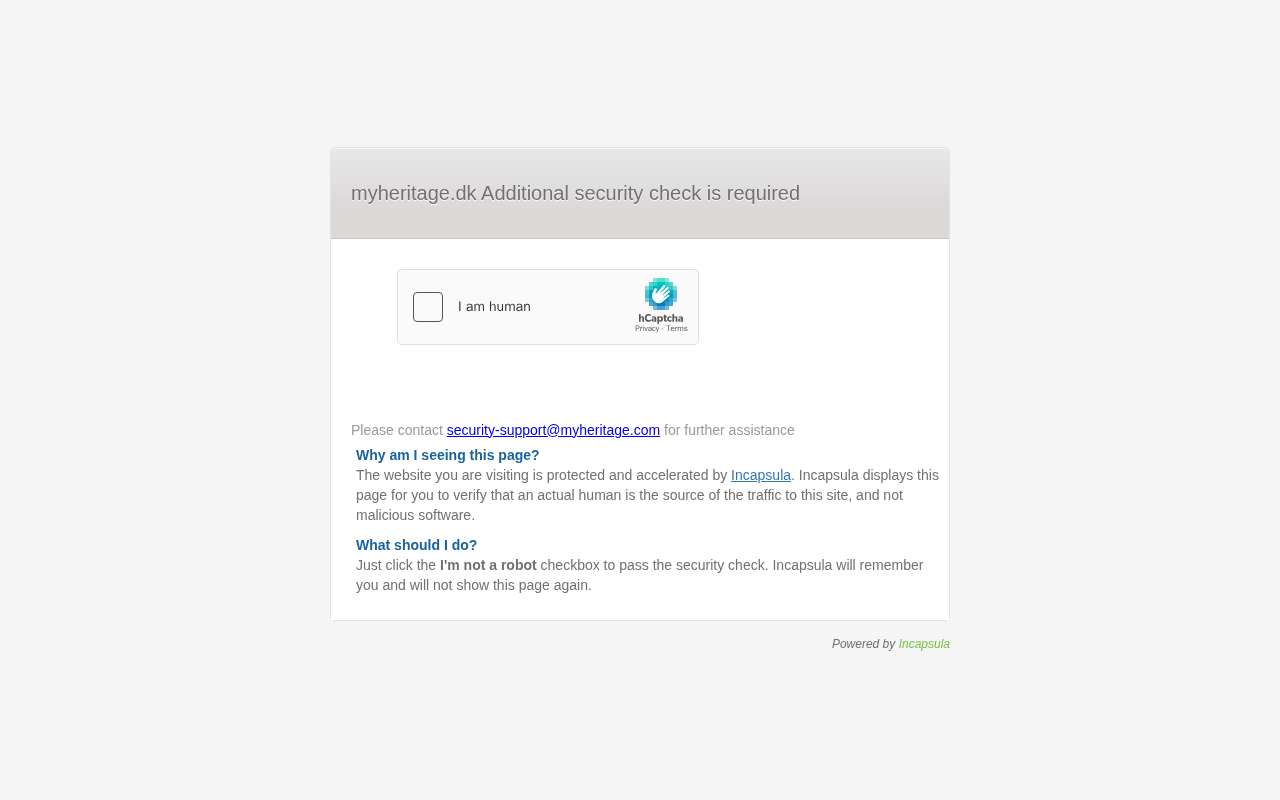Click the 'I am human' label text
1280x800 pixels.
click(x=494, y=307)
